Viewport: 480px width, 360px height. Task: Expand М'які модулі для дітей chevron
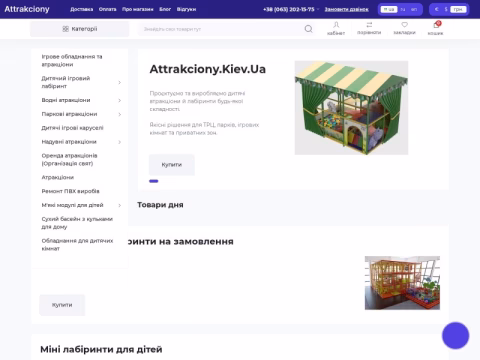tap(120, 205)
